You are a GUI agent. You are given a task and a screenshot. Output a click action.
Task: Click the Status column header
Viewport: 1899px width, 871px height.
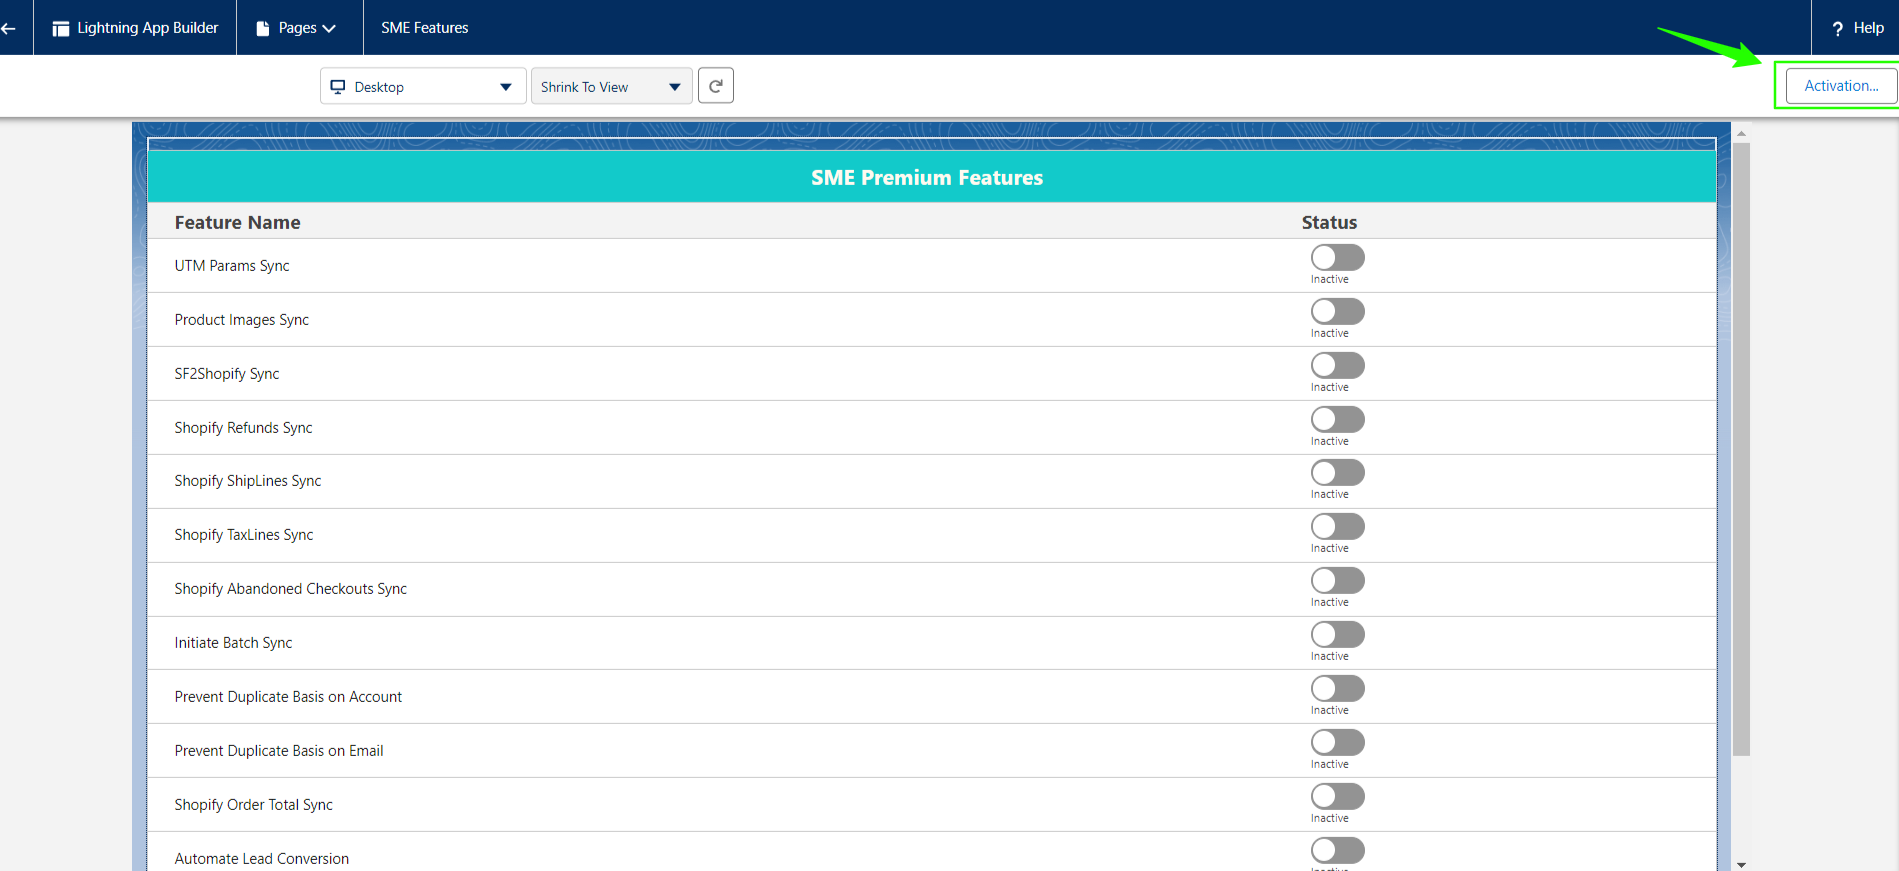1329,223
